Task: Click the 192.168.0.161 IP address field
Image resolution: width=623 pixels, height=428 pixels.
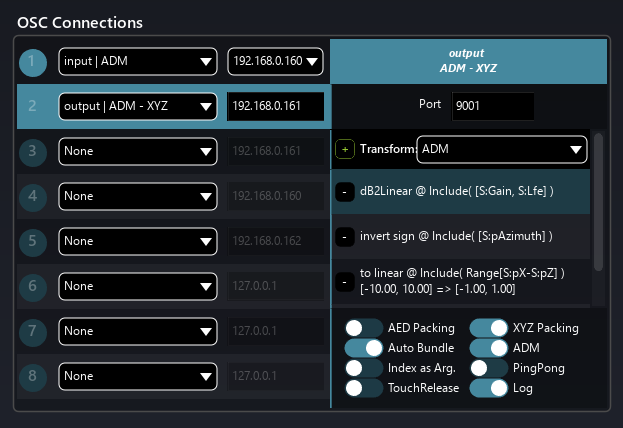Action: 275,106
